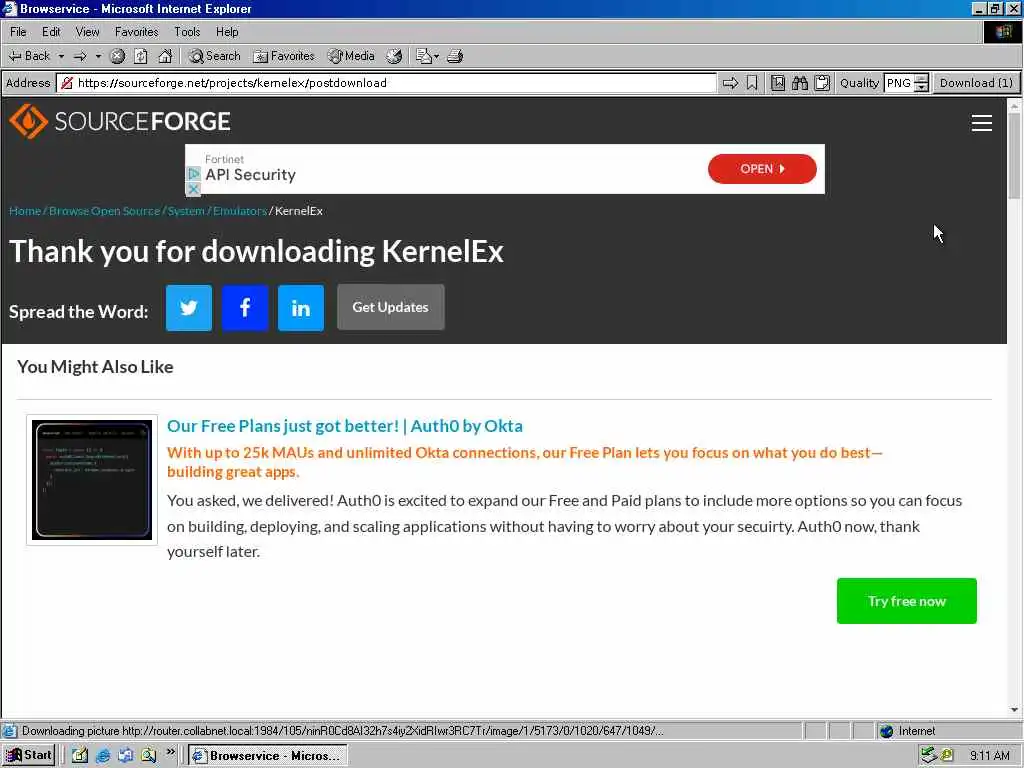Image resolution: width=1024 pixels, height=768 pixels.
Task: Click the binoculars find icon
Action: [800, 83]
